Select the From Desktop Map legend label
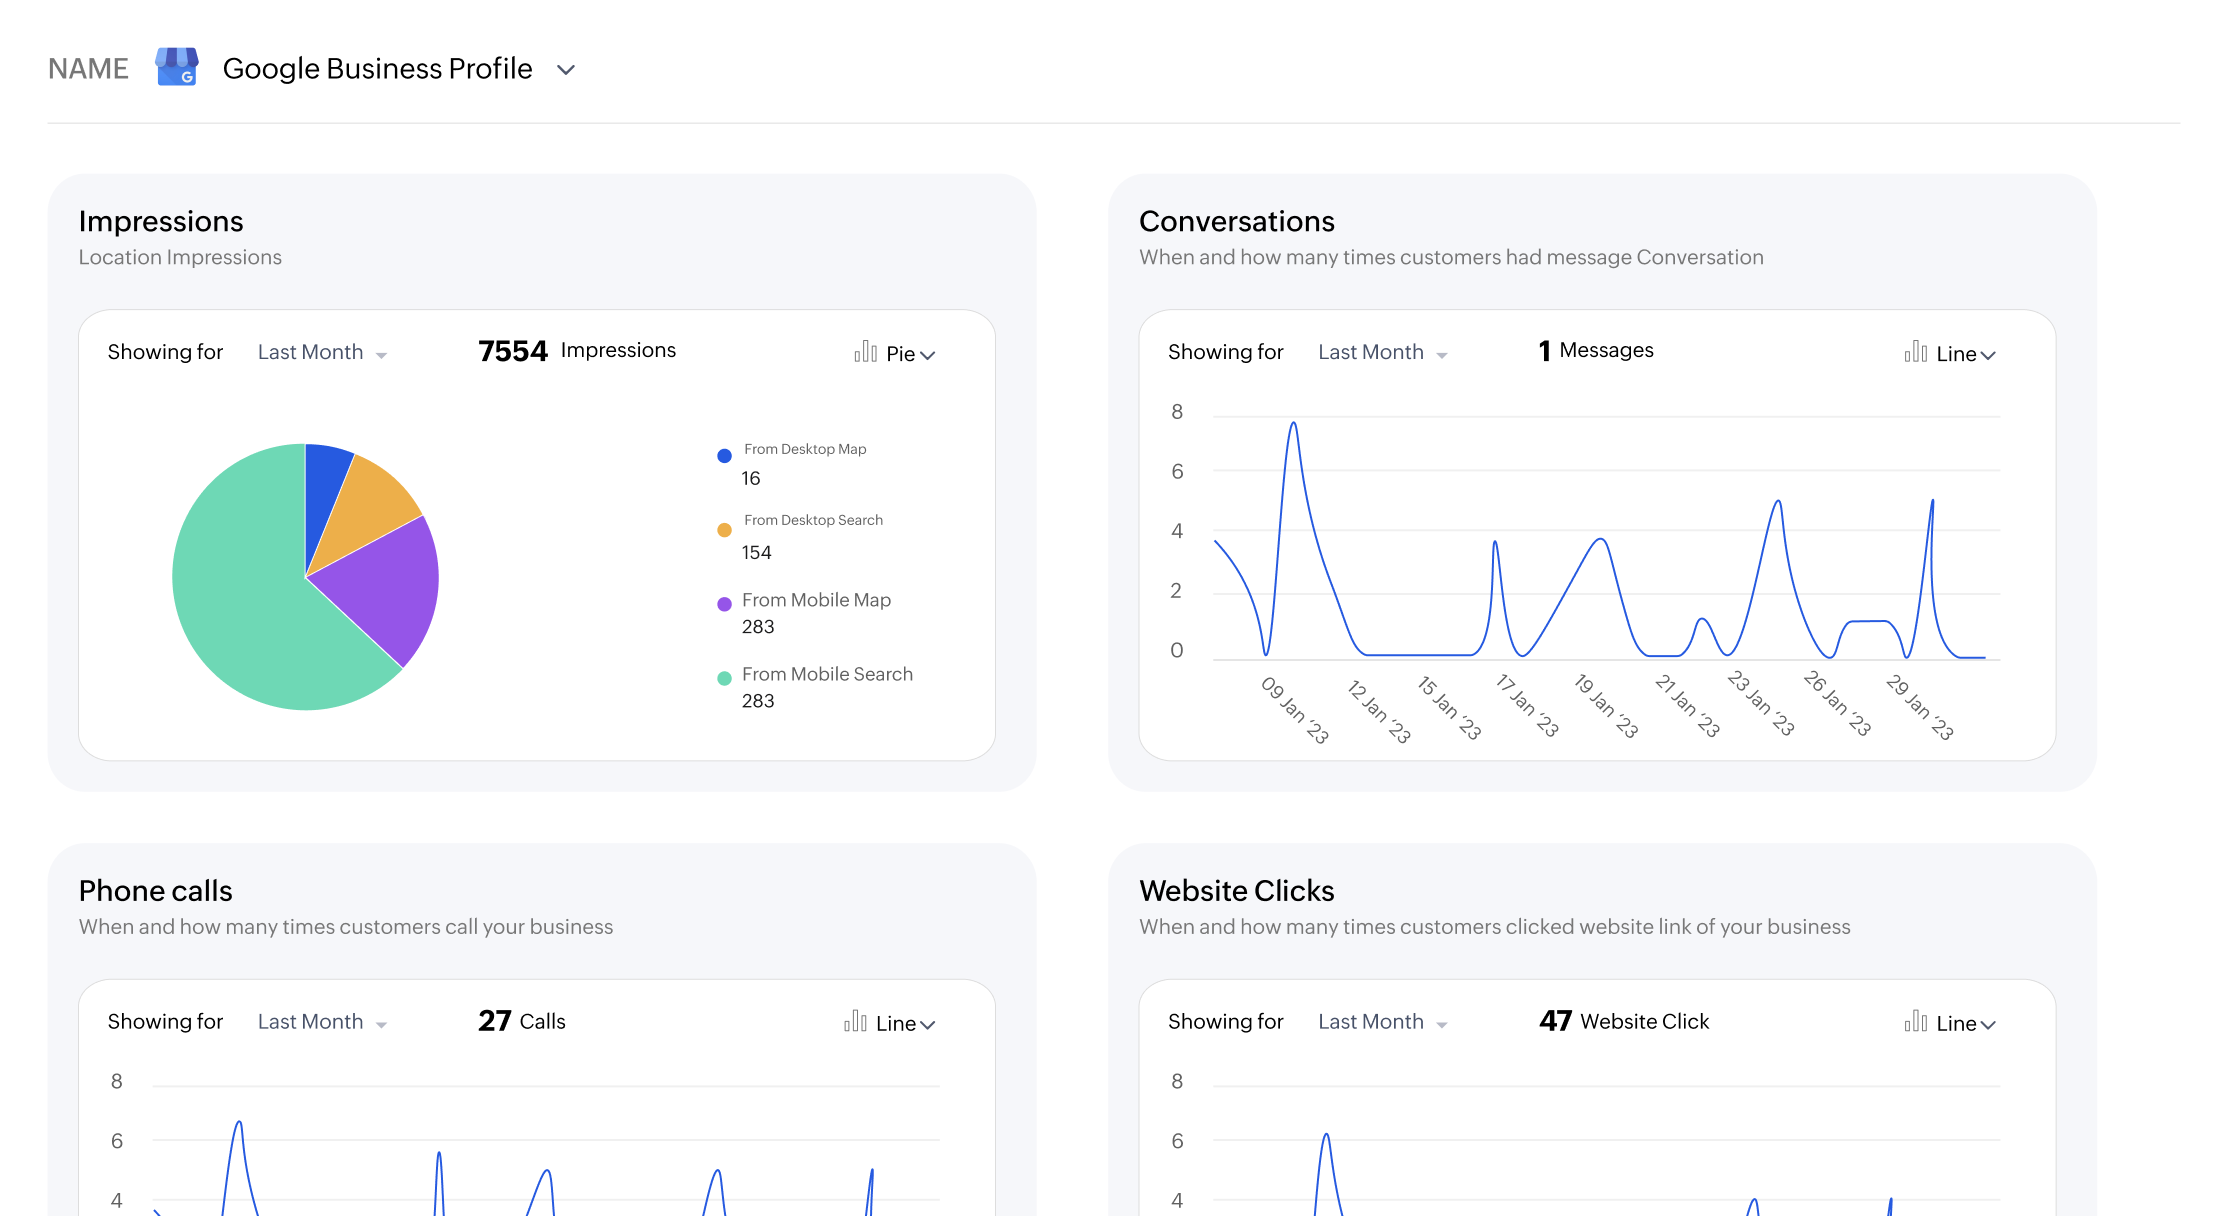2240x1216 pixels. (805, 449)
